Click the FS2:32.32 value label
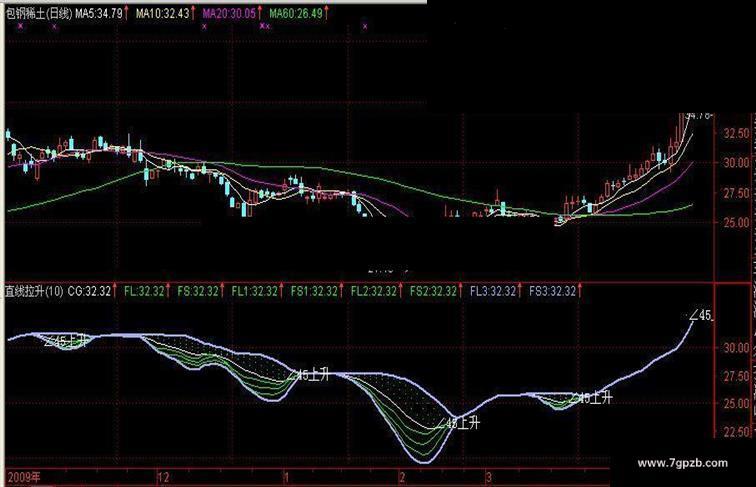The width and height of the screenshot is (756, 487). (433, 291)
